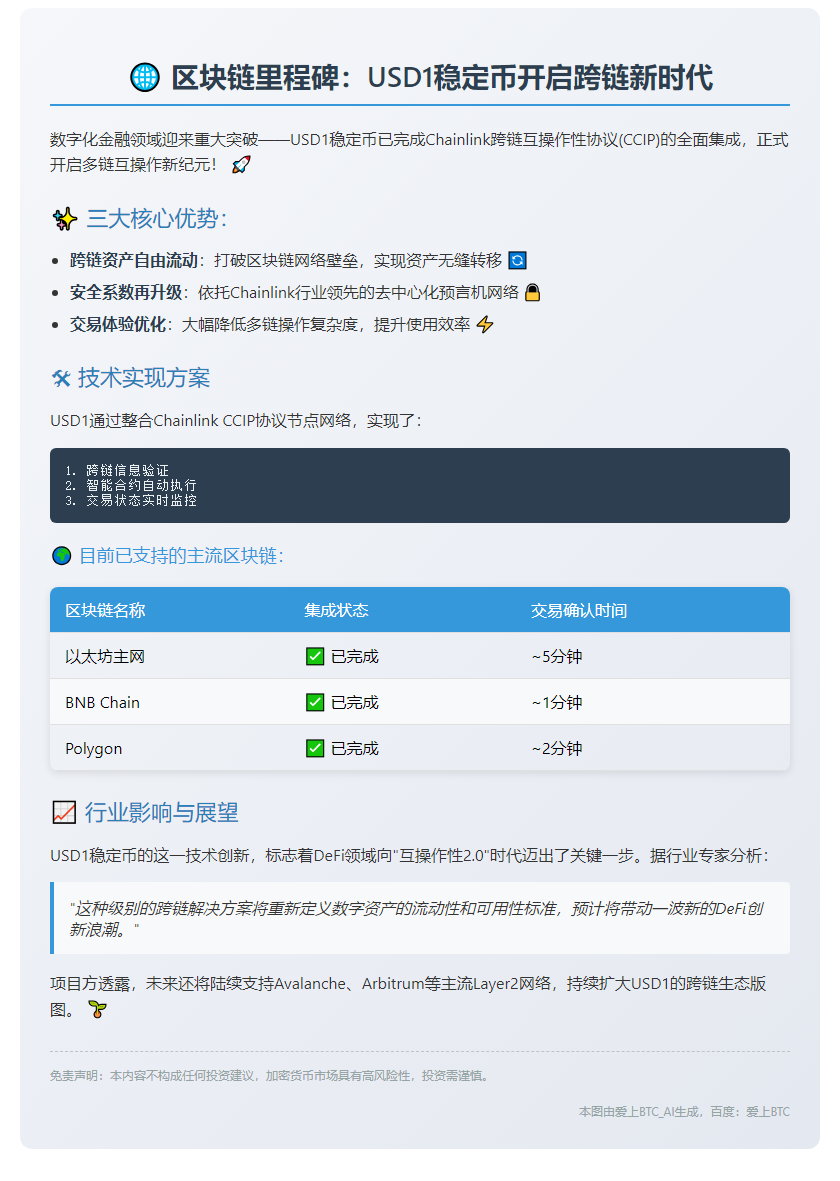This screenshot has width=840, height=1181.
Task: Click the intro paragraph starting 数字化金融领域
Action: coord(420,151)
